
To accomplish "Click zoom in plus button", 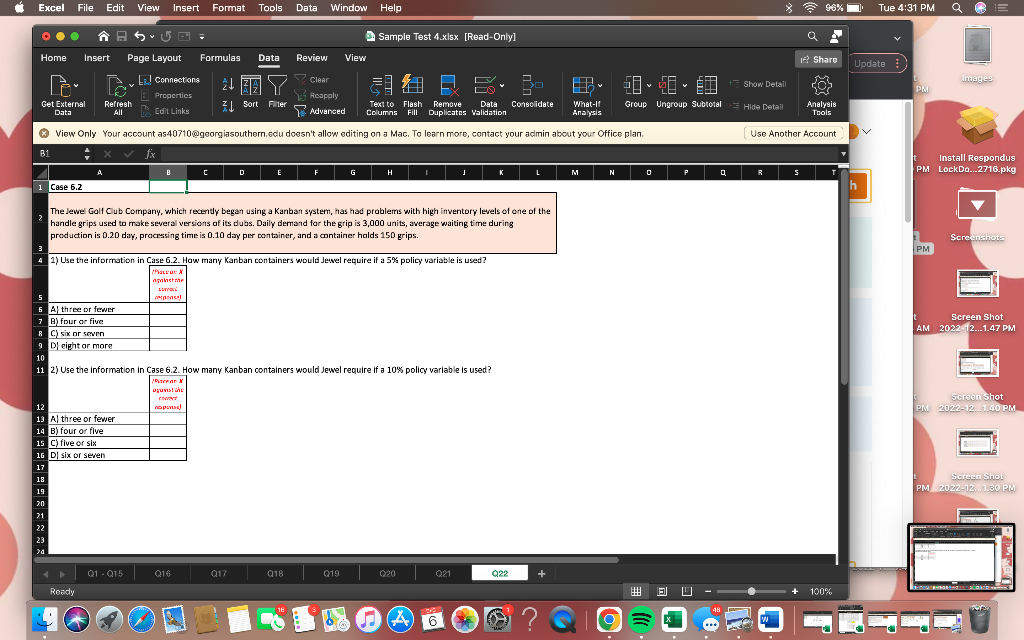I will click(x=795, y=592).
